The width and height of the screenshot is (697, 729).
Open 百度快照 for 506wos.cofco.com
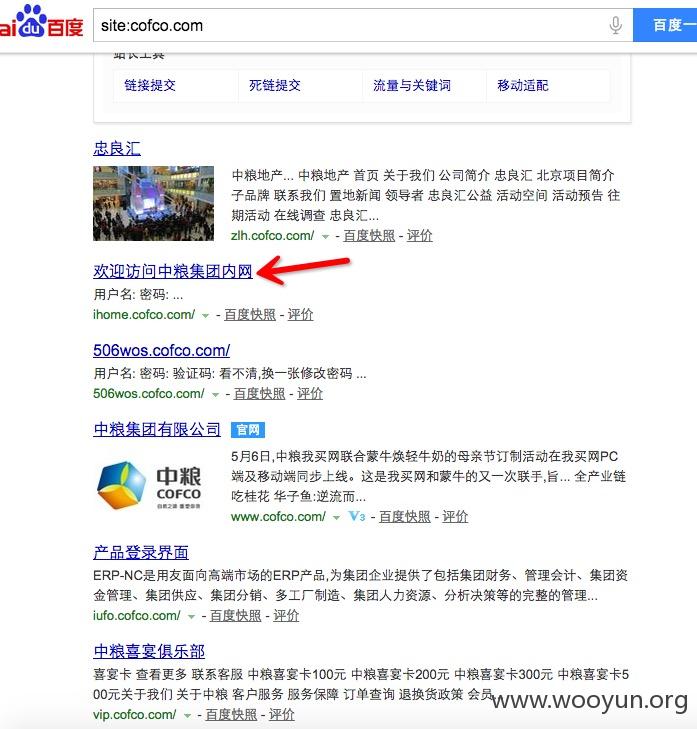pyautogui.click(x=259, y=394)
